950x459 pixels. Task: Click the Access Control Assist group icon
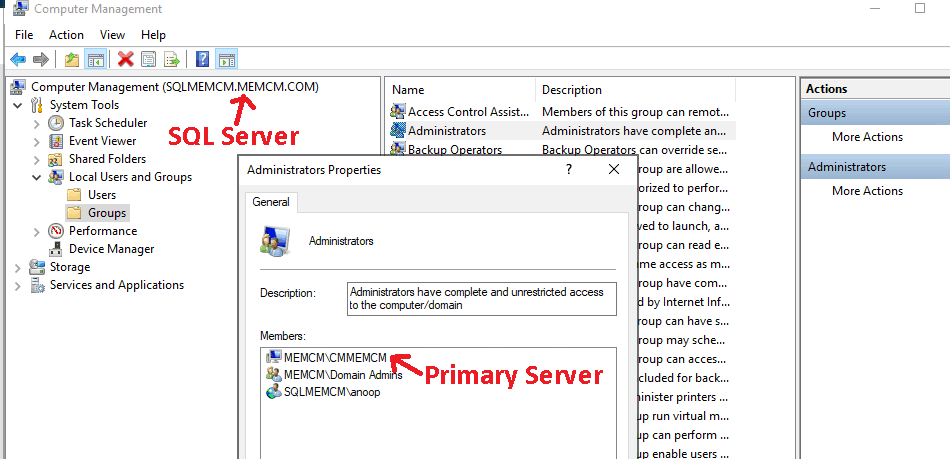point(397,111)
